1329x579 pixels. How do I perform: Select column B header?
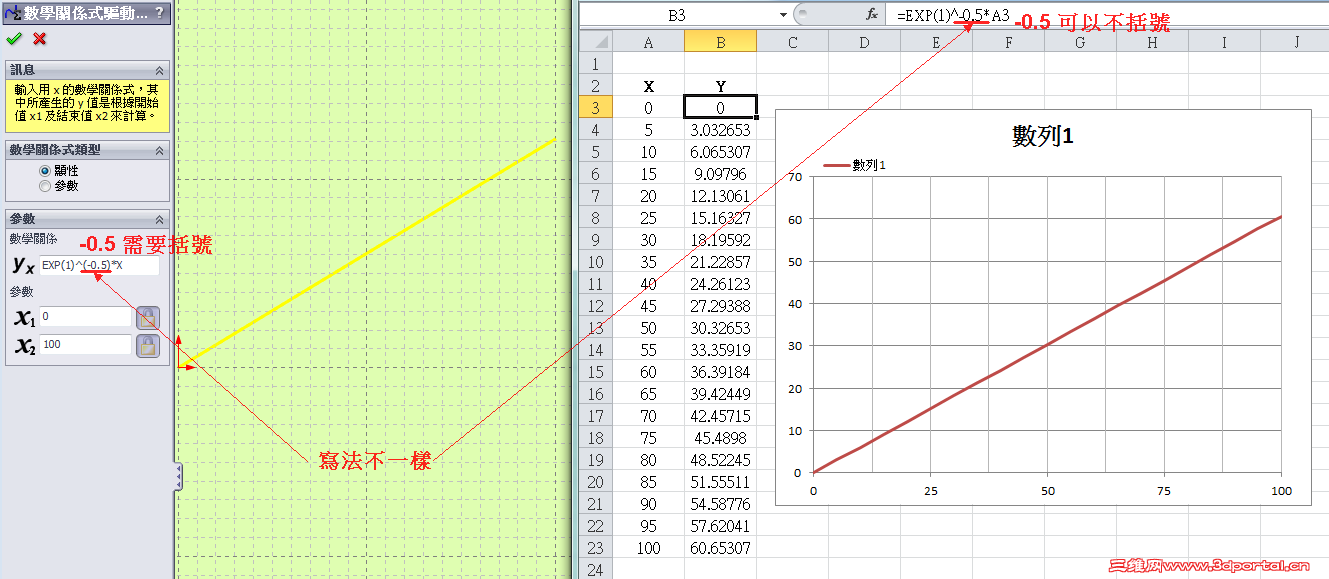tap(720, 42)
